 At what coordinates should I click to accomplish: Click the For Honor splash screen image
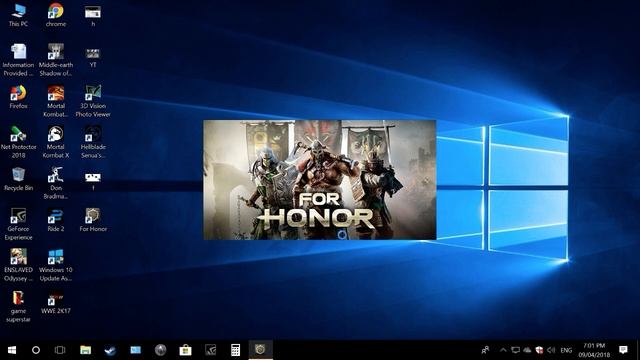[x=320, y=180]
